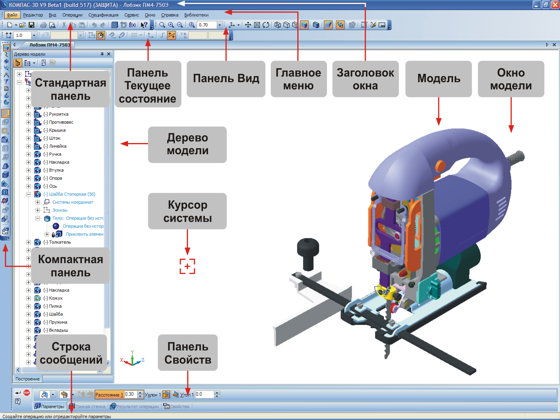This screenshot has width=560, height=420.
Task: Toggle the orange Snaps button in Current State panel
Action: coord(101,35)
